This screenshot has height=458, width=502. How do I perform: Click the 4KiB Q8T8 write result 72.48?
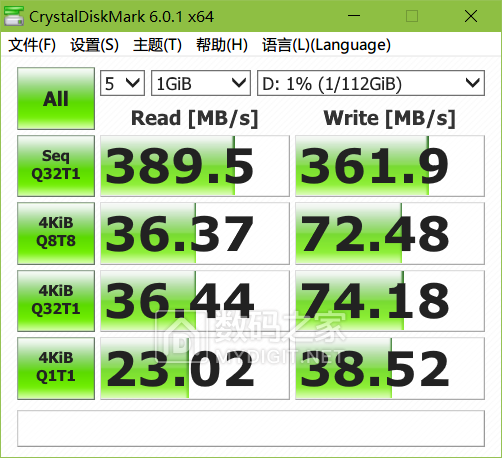390,233
